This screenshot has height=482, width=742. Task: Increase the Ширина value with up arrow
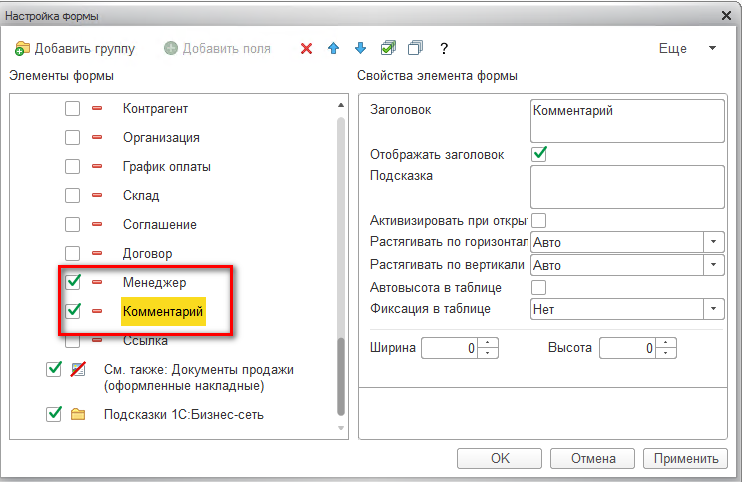pos(488,342)
